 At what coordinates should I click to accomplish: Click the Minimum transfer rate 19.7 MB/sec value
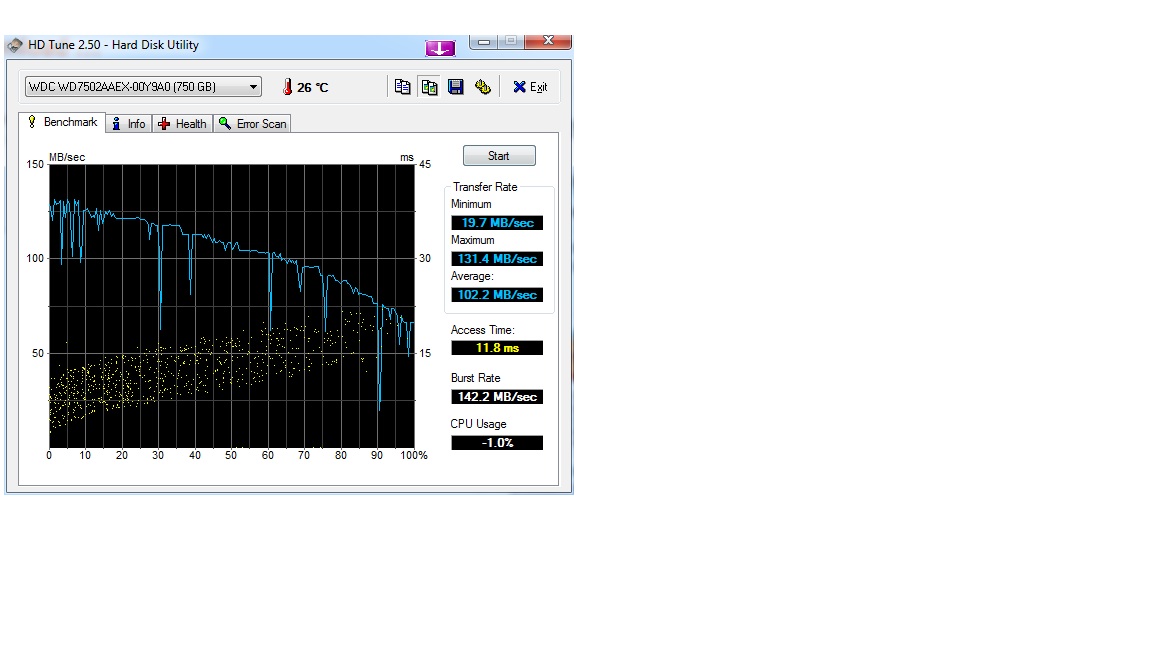pos(497,223)
